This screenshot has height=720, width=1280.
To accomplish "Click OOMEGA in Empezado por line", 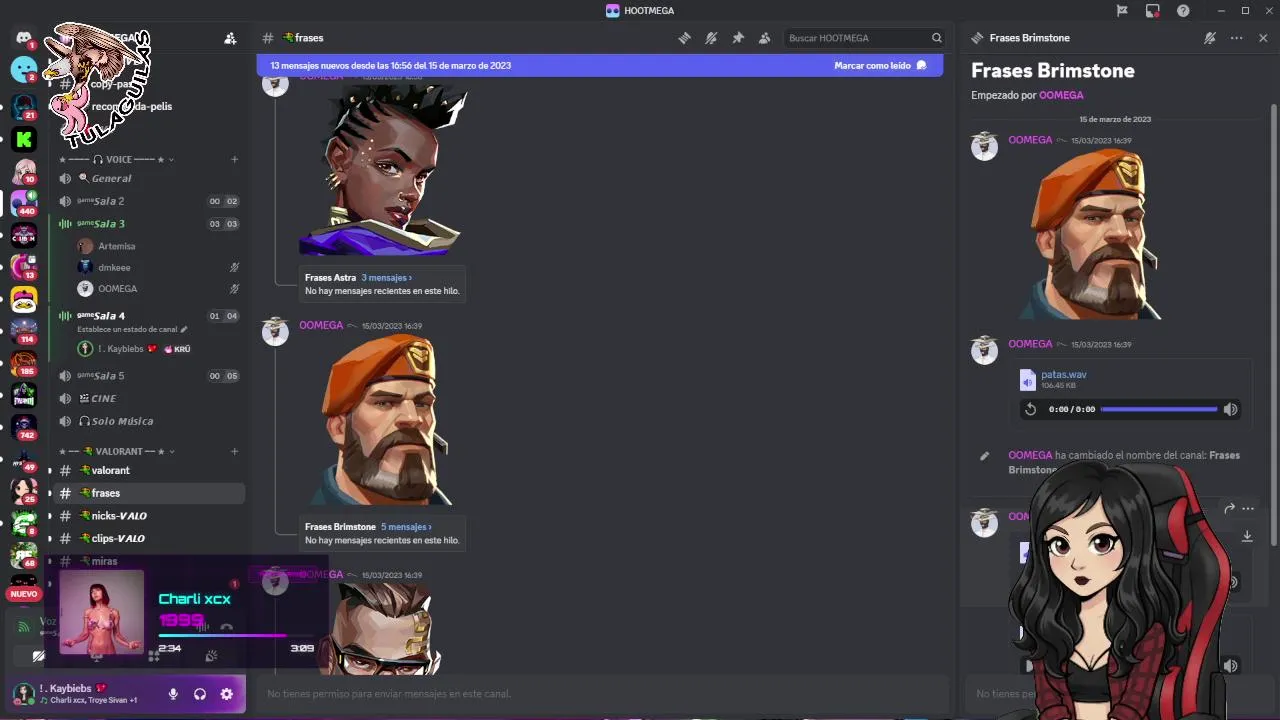I will click(1061, 95).
